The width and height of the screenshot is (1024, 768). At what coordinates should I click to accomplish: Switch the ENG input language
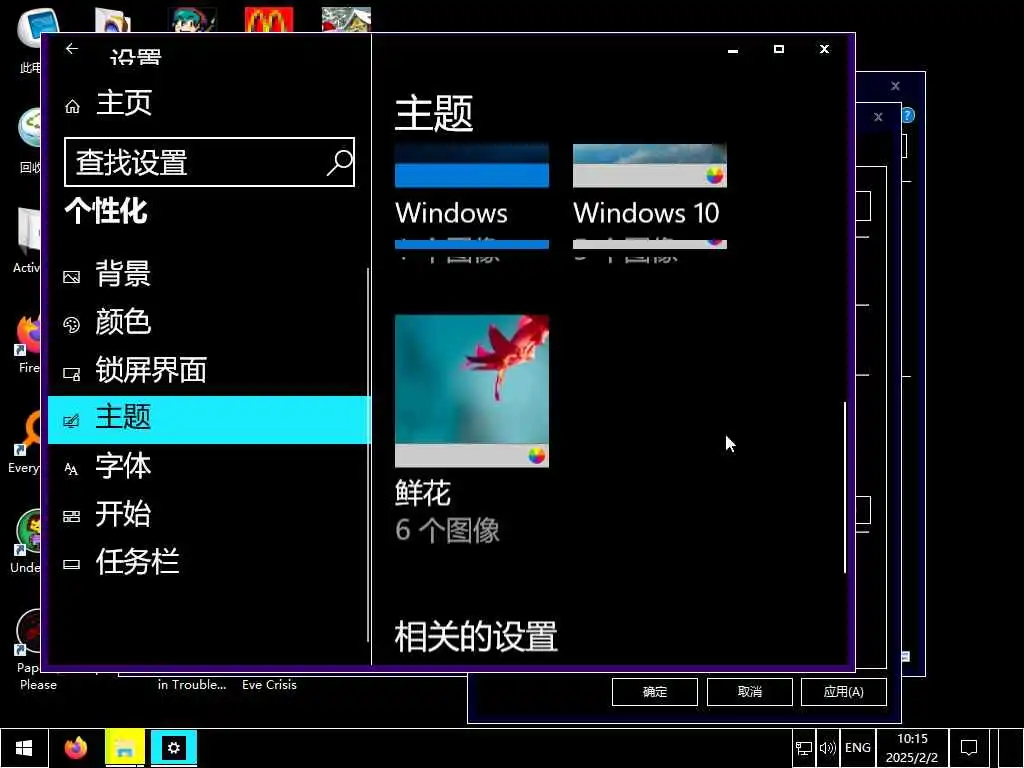(x=857, y=748)
